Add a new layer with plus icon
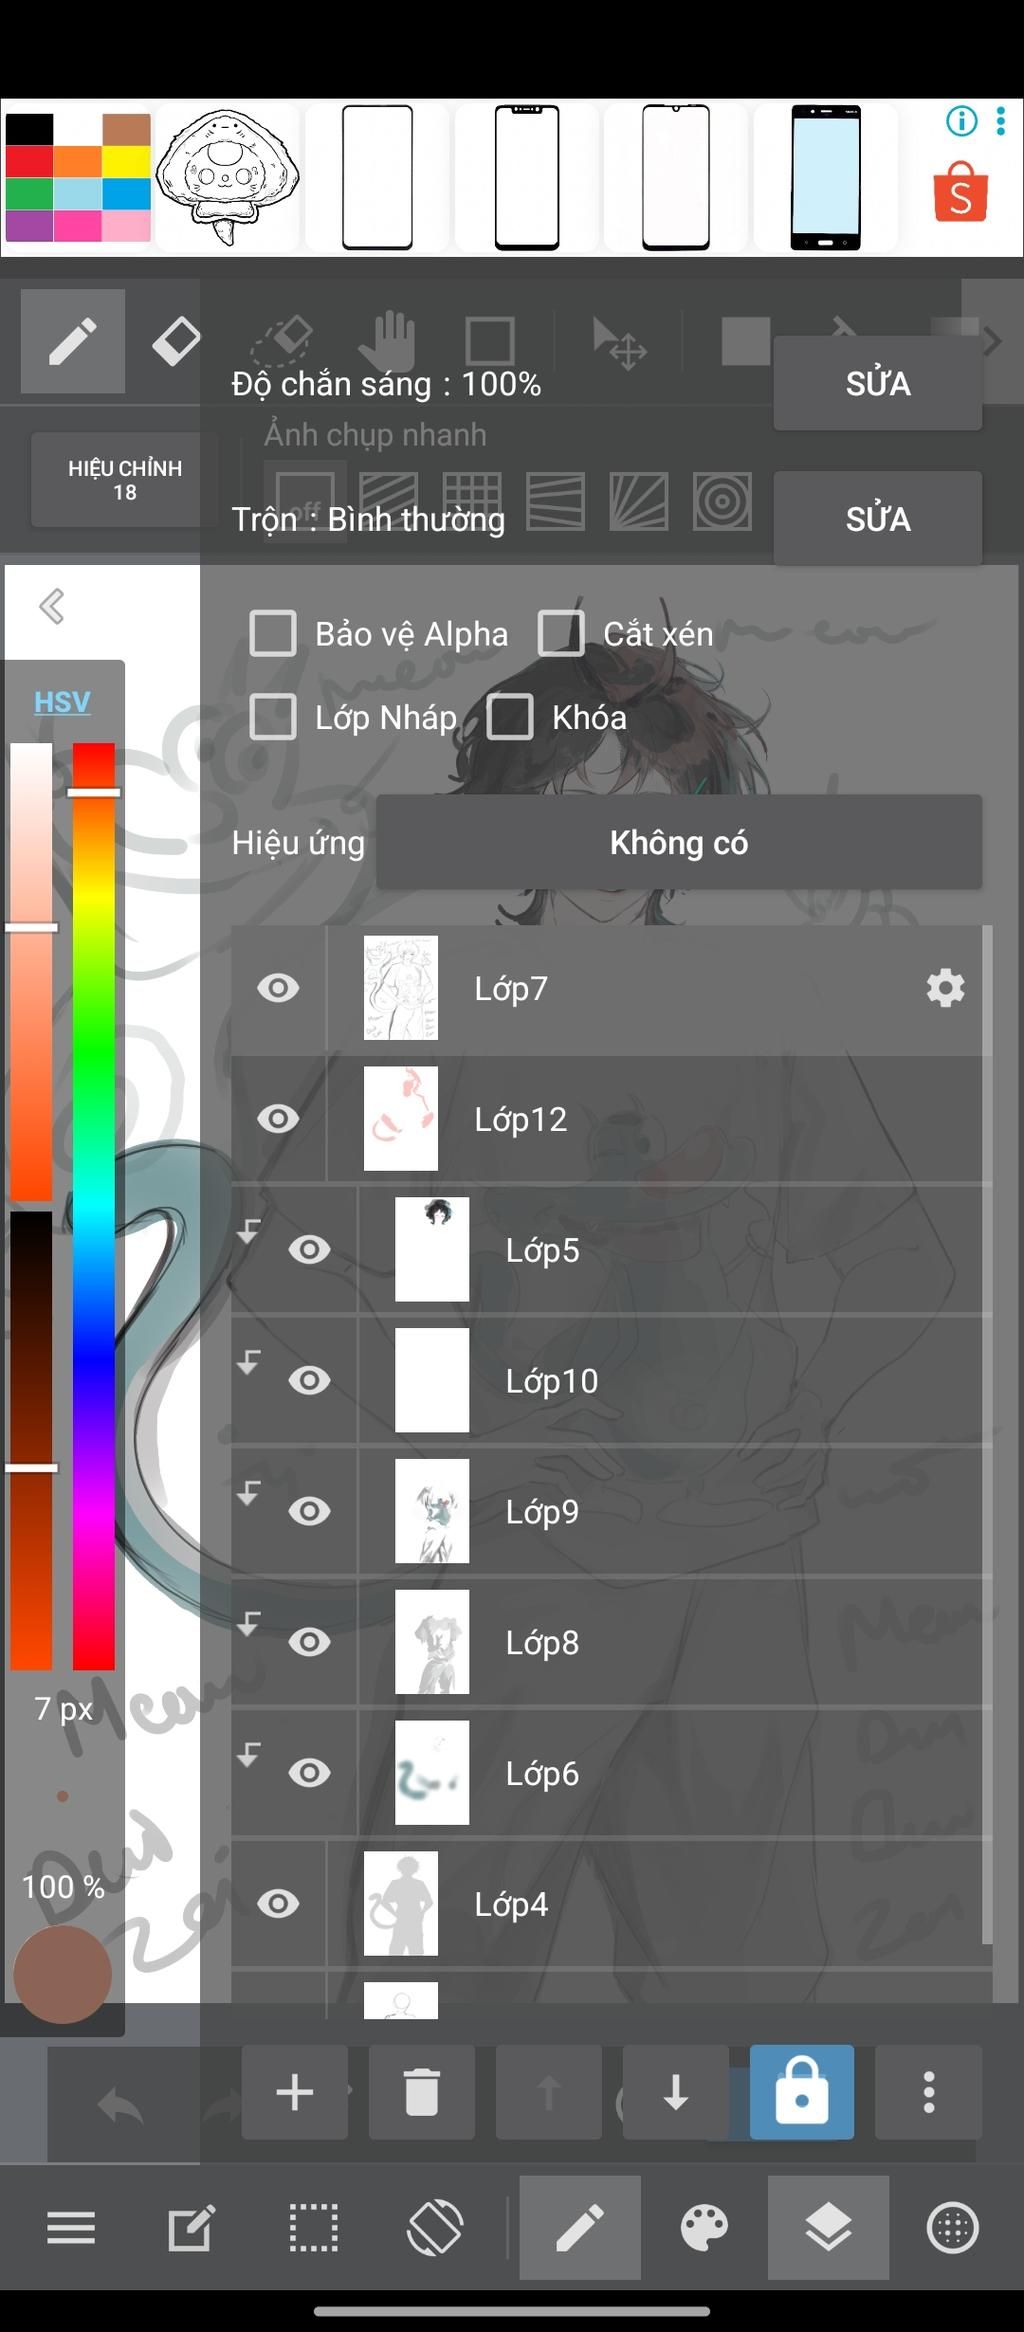 pyautogui.click(x=295, y=2092)
